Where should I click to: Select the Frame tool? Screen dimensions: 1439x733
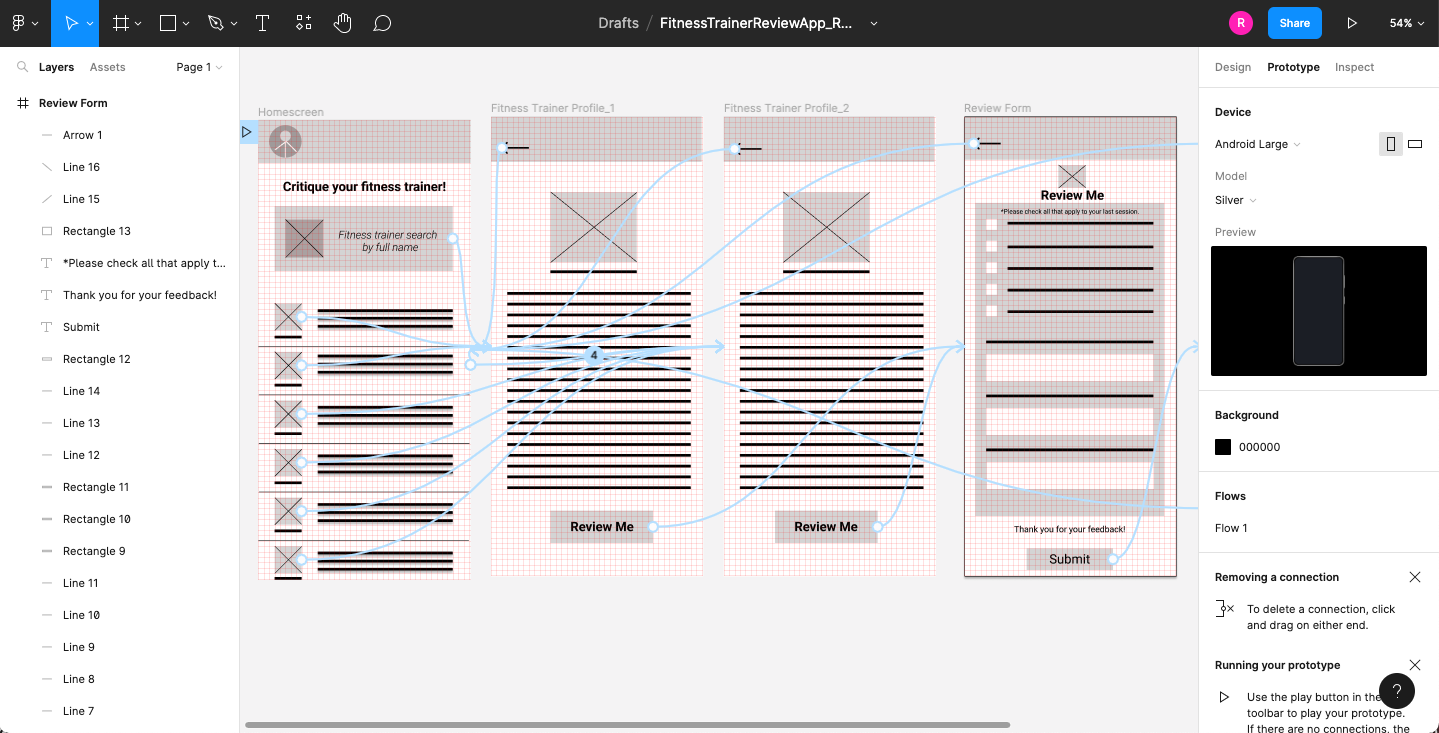point(121,23)
